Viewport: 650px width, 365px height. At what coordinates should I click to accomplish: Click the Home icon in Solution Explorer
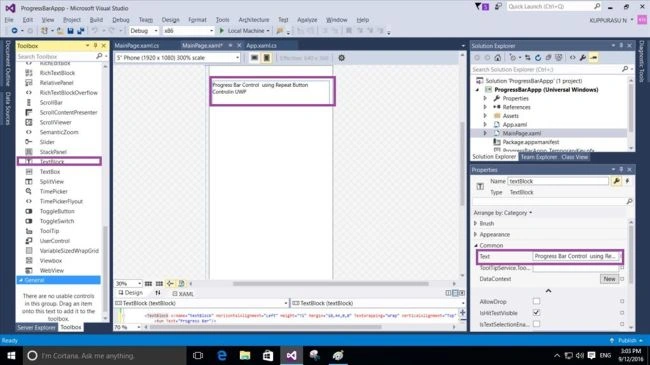498,58
